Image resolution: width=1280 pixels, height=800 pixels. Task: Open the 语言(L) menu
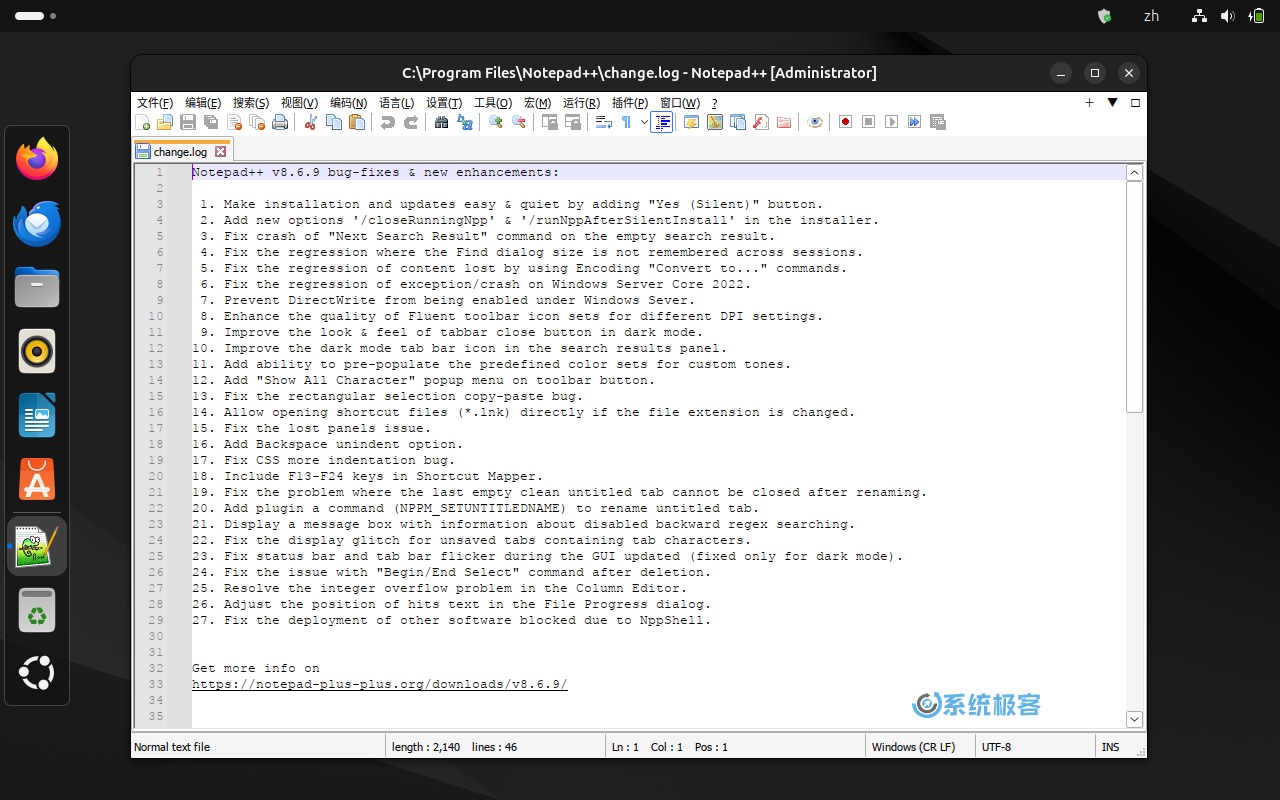[x=397, y=103]
